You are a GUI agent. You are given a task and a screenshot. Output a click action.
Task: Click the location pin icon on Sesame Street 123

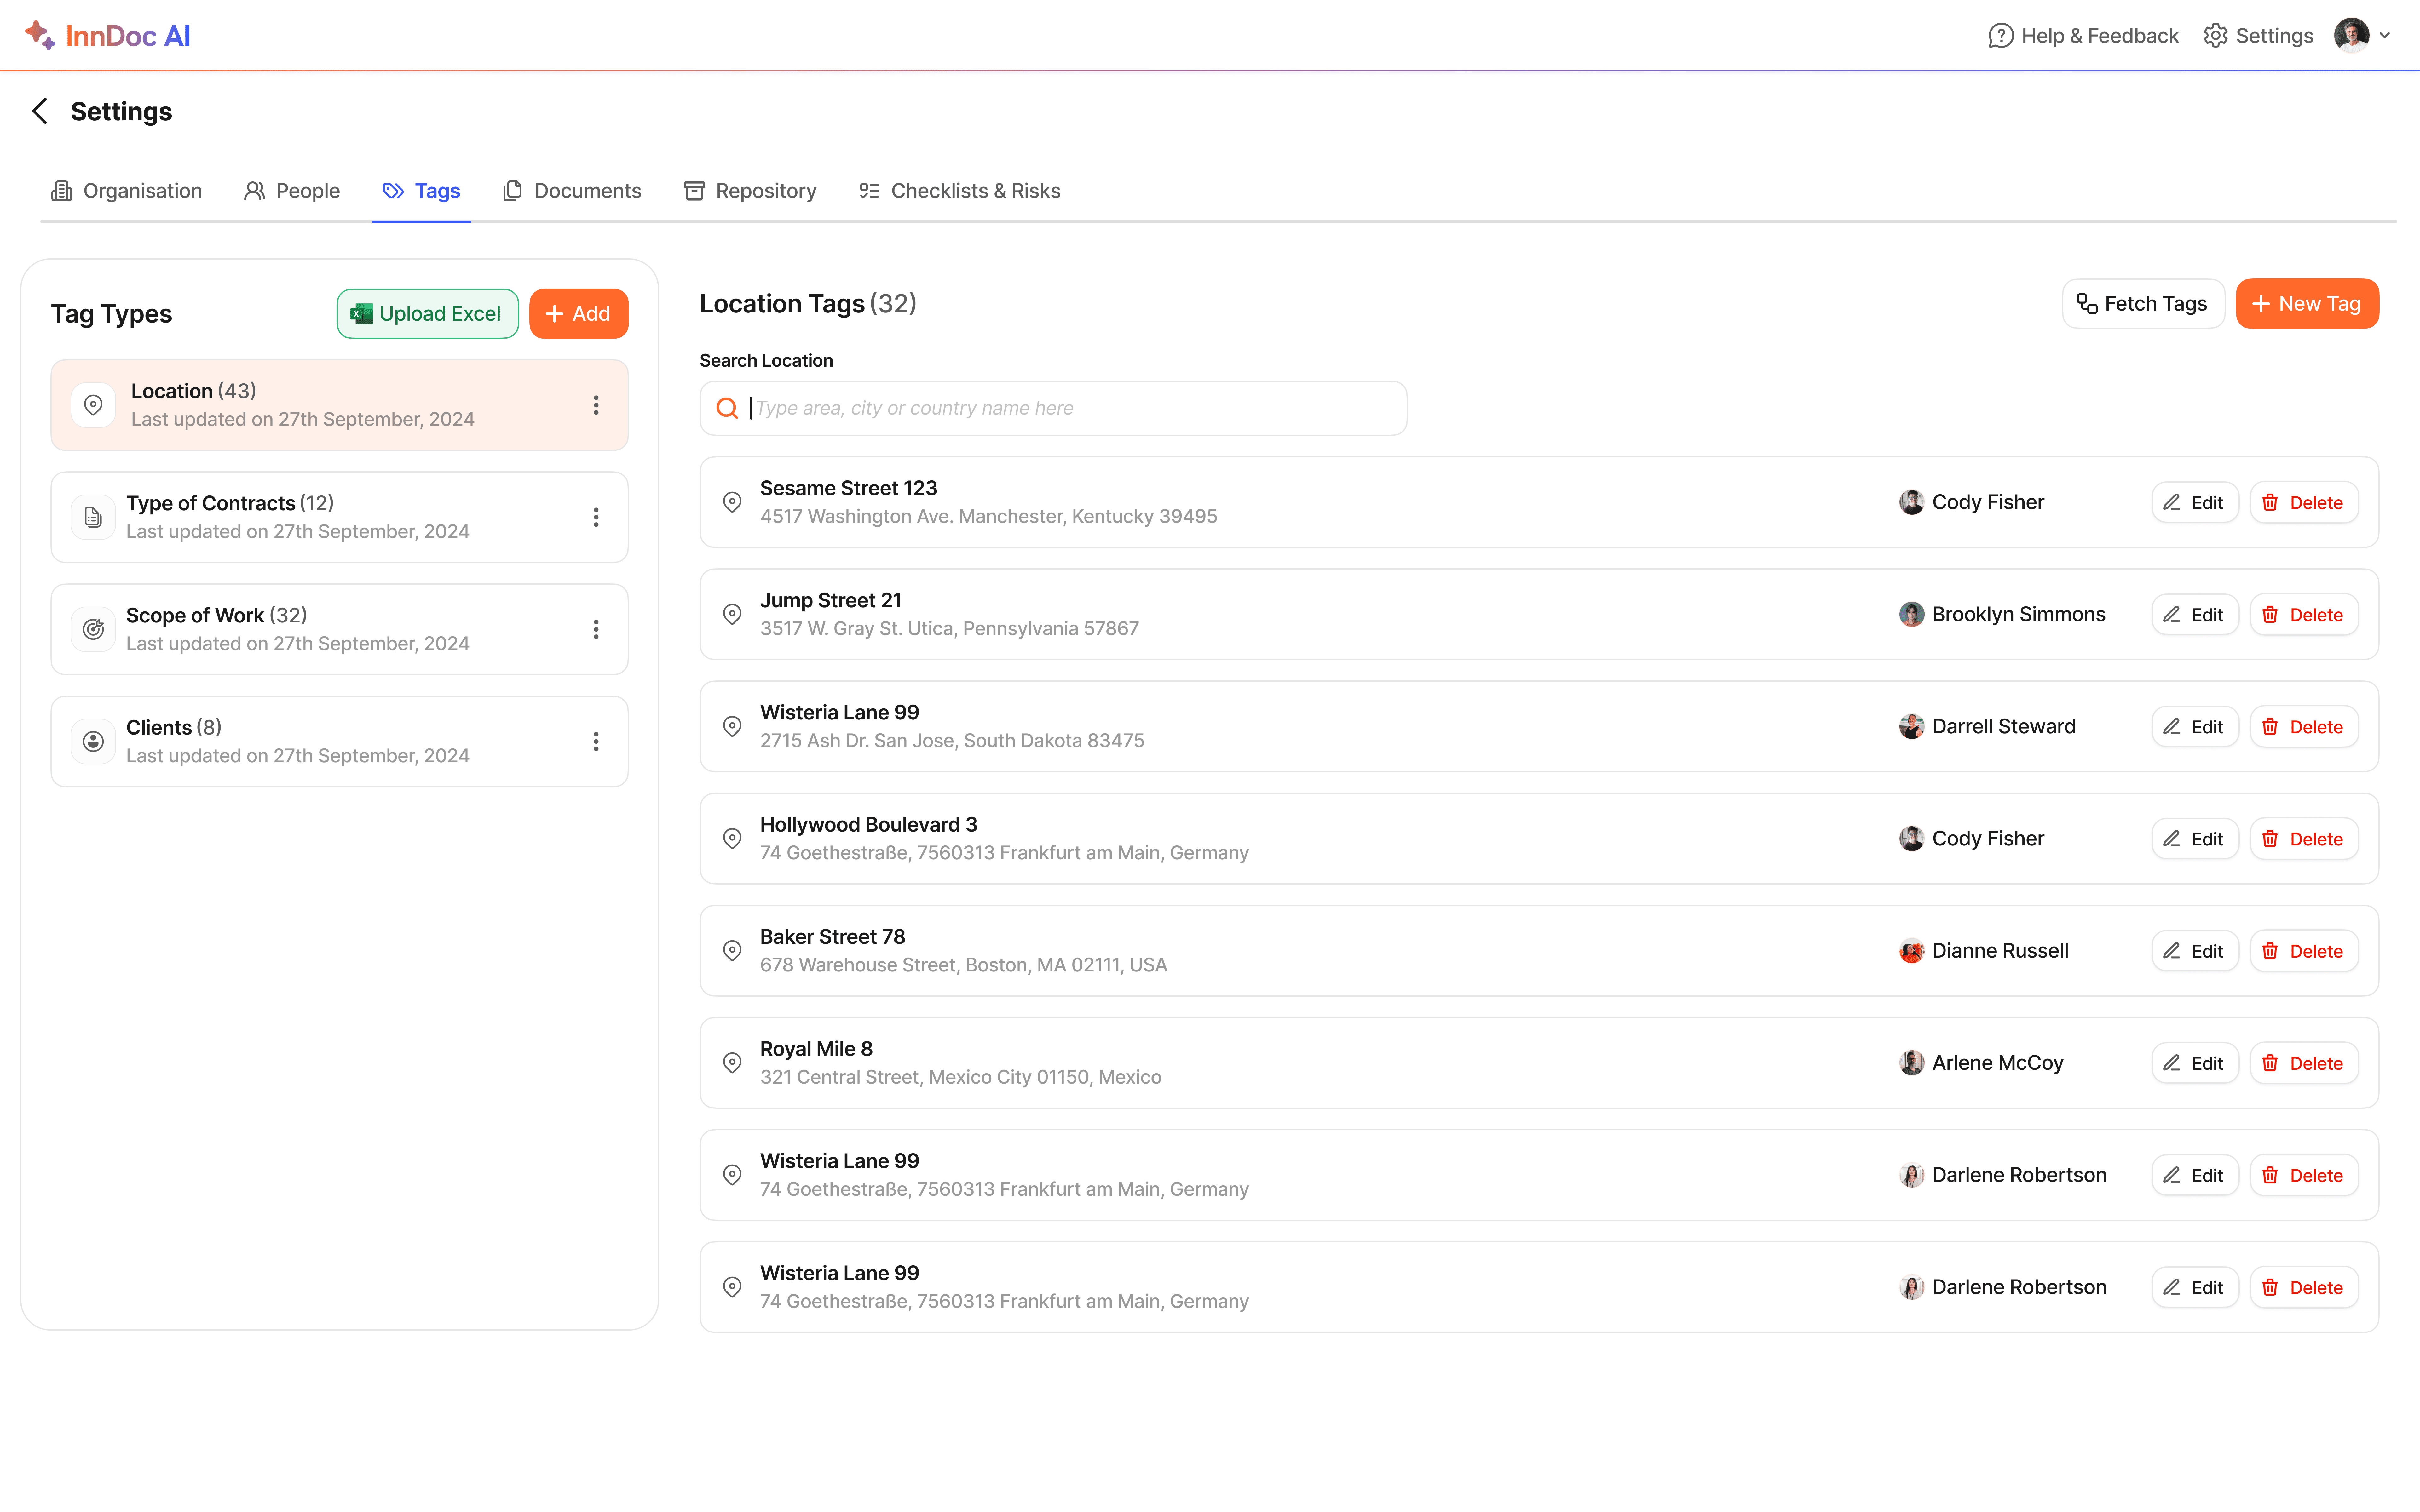[x=732, y=502]
